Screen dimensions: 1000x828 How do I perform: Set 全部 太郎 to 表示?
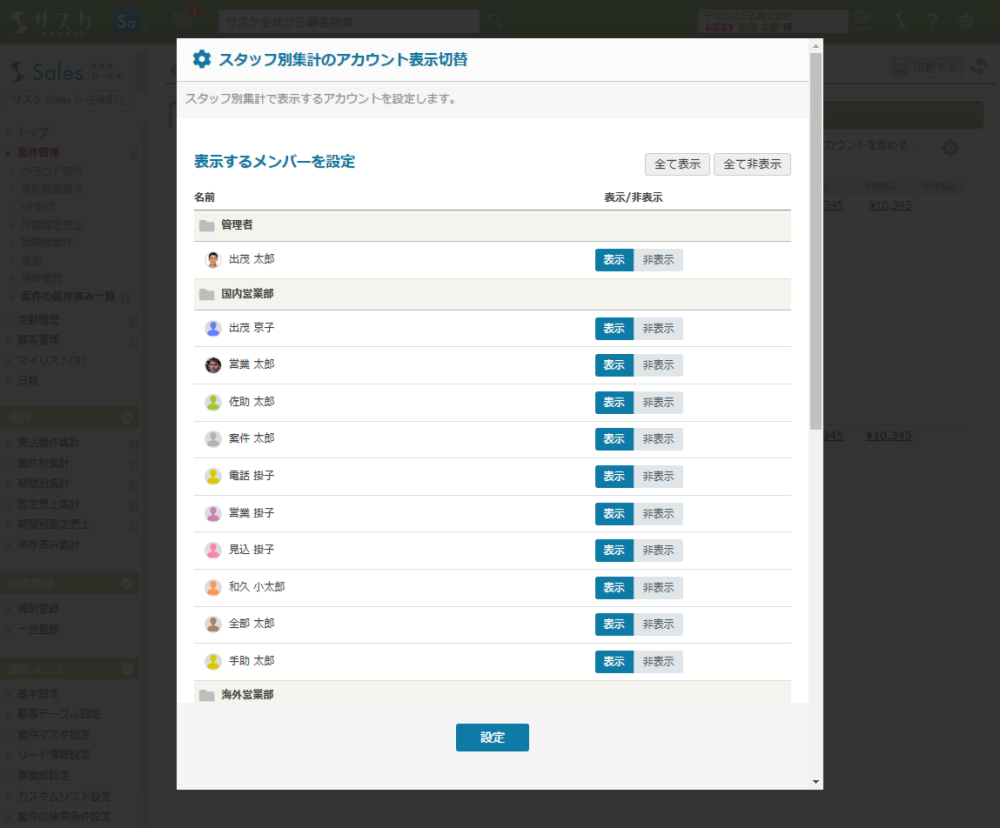(x=614, y=624)
